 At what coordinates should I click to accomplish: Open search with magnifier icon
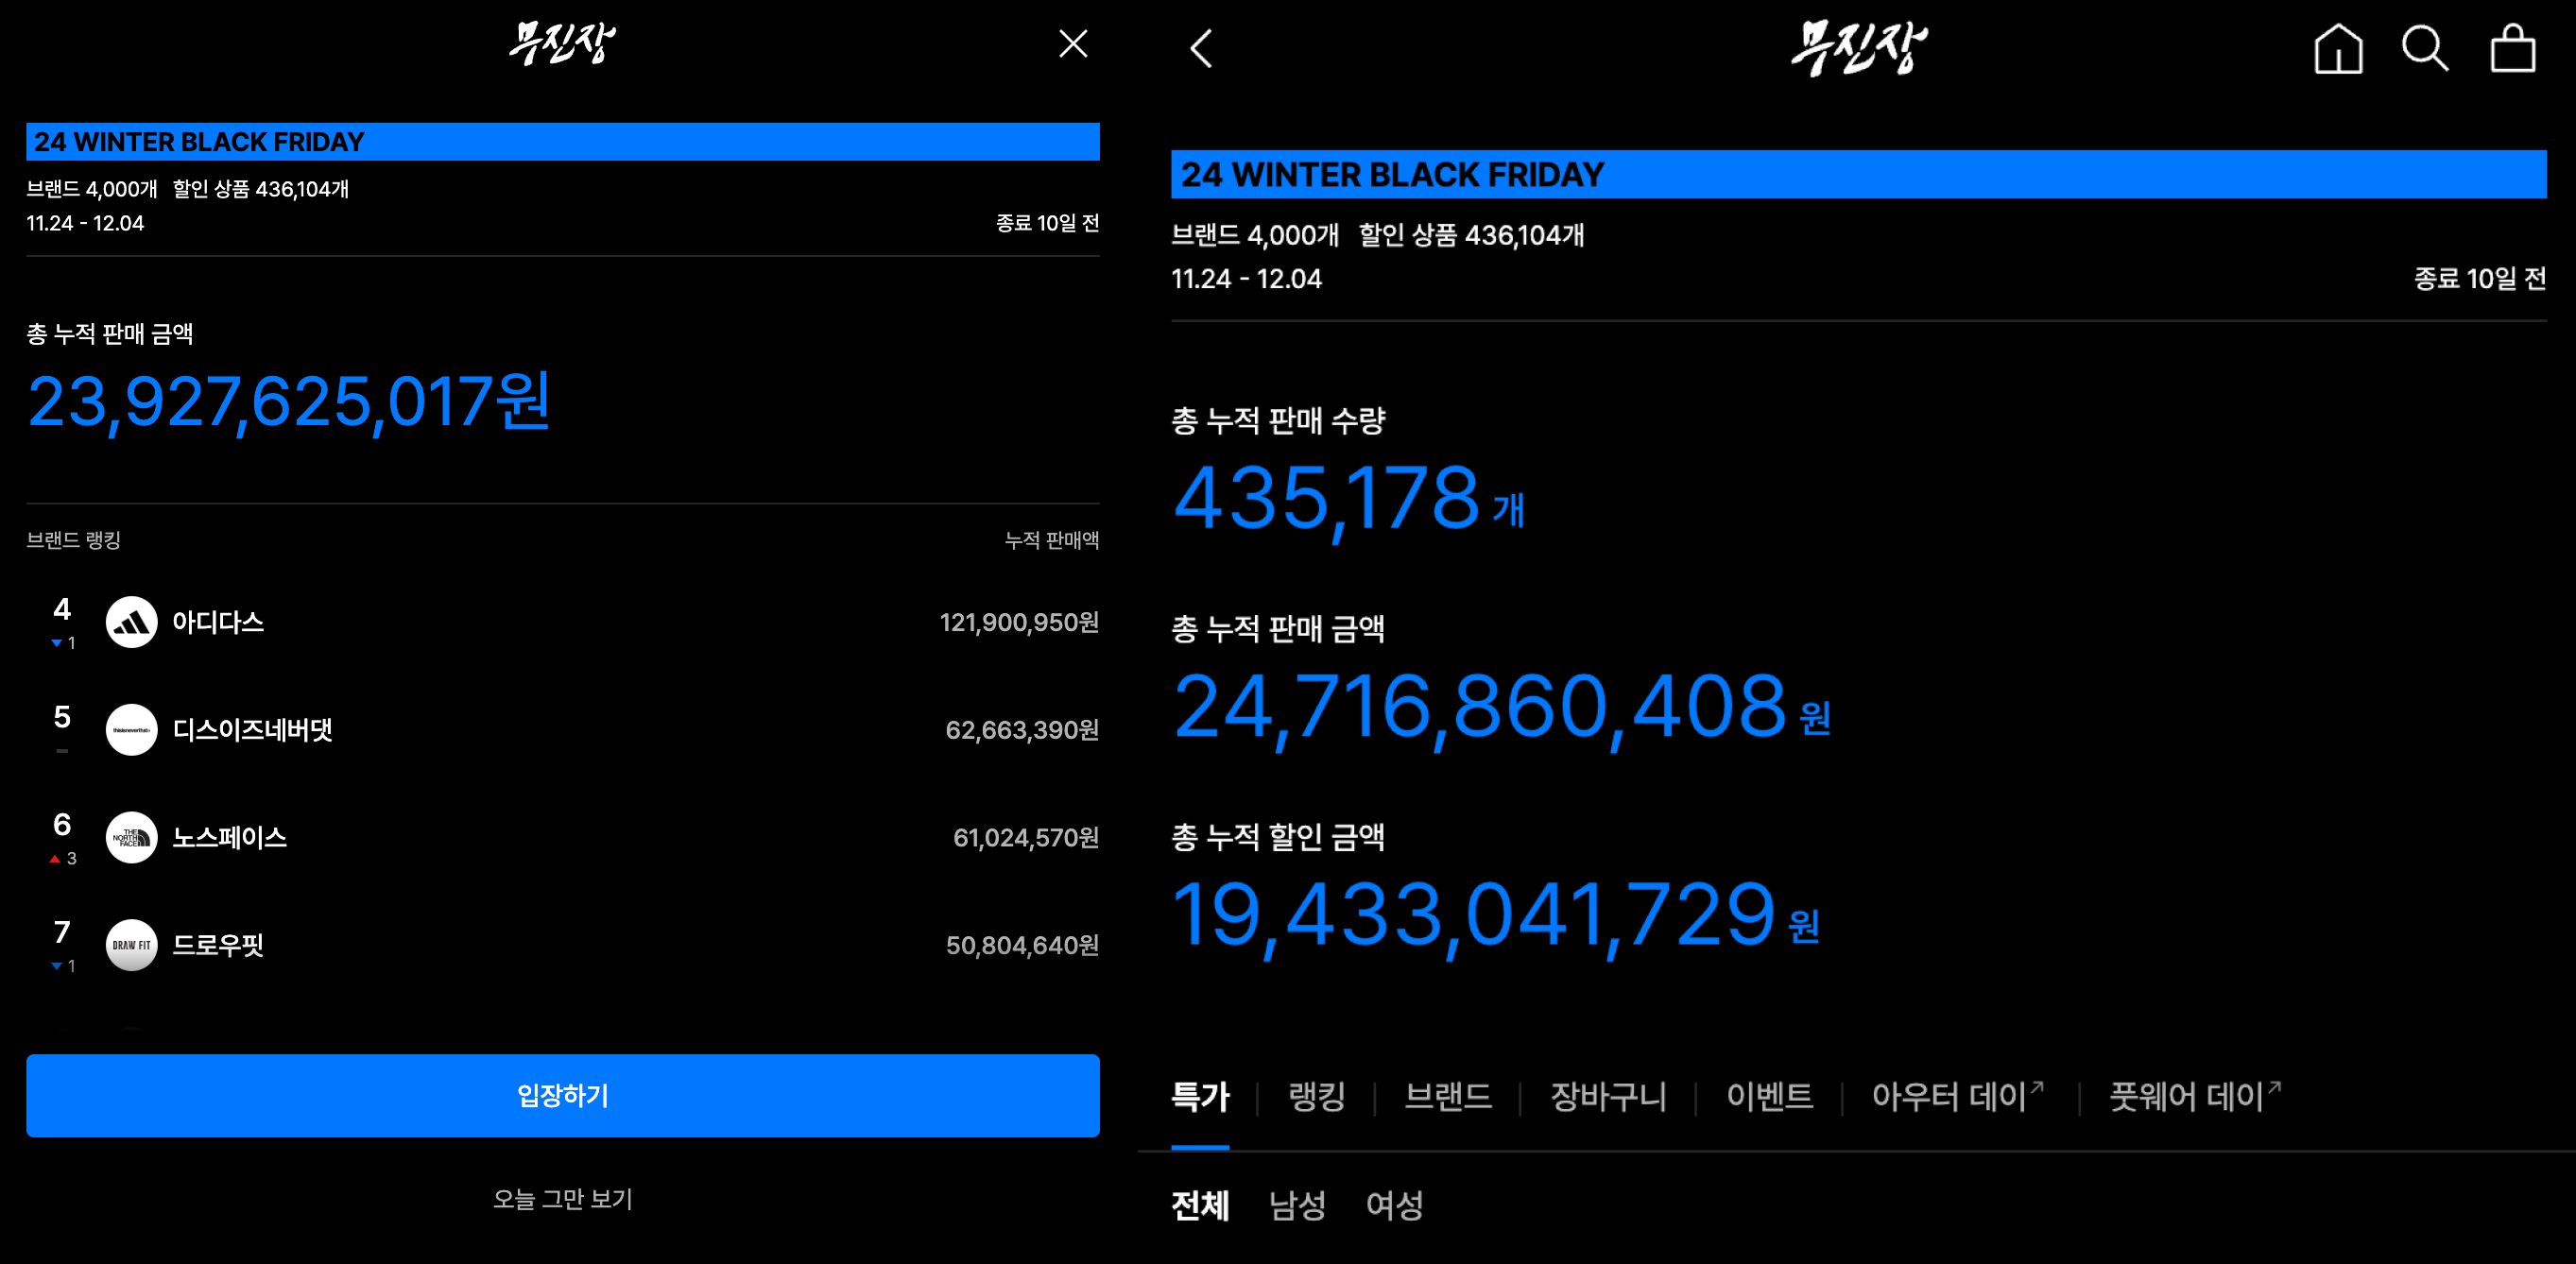[2424, 48]
